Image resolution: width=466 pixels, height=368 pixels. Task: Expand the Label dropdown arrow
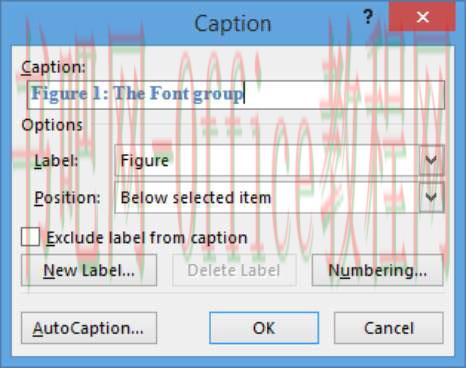[431, 160]
